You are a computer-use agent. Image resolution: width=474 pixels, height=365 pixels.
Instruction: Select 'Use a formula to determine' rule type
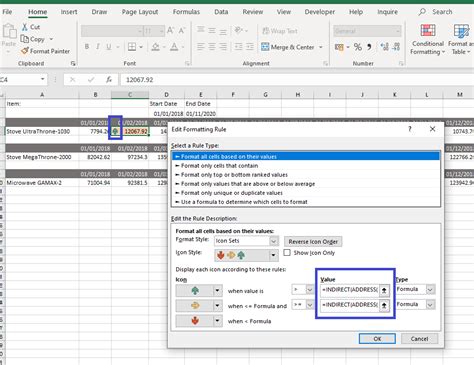click(306, 202)
